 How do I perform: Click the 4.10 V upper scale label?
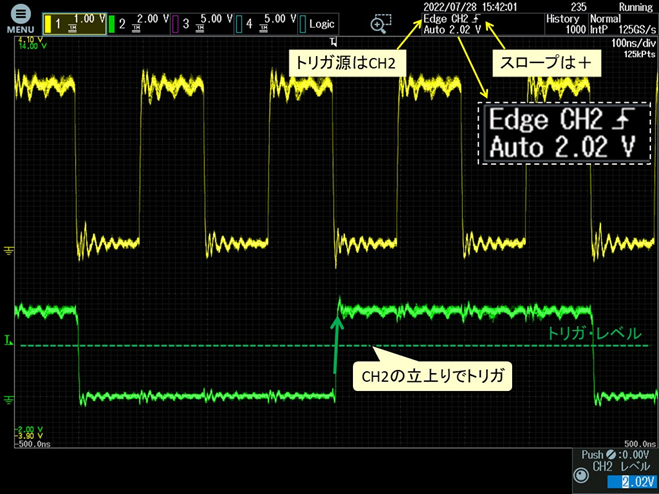tap(31, 40)
